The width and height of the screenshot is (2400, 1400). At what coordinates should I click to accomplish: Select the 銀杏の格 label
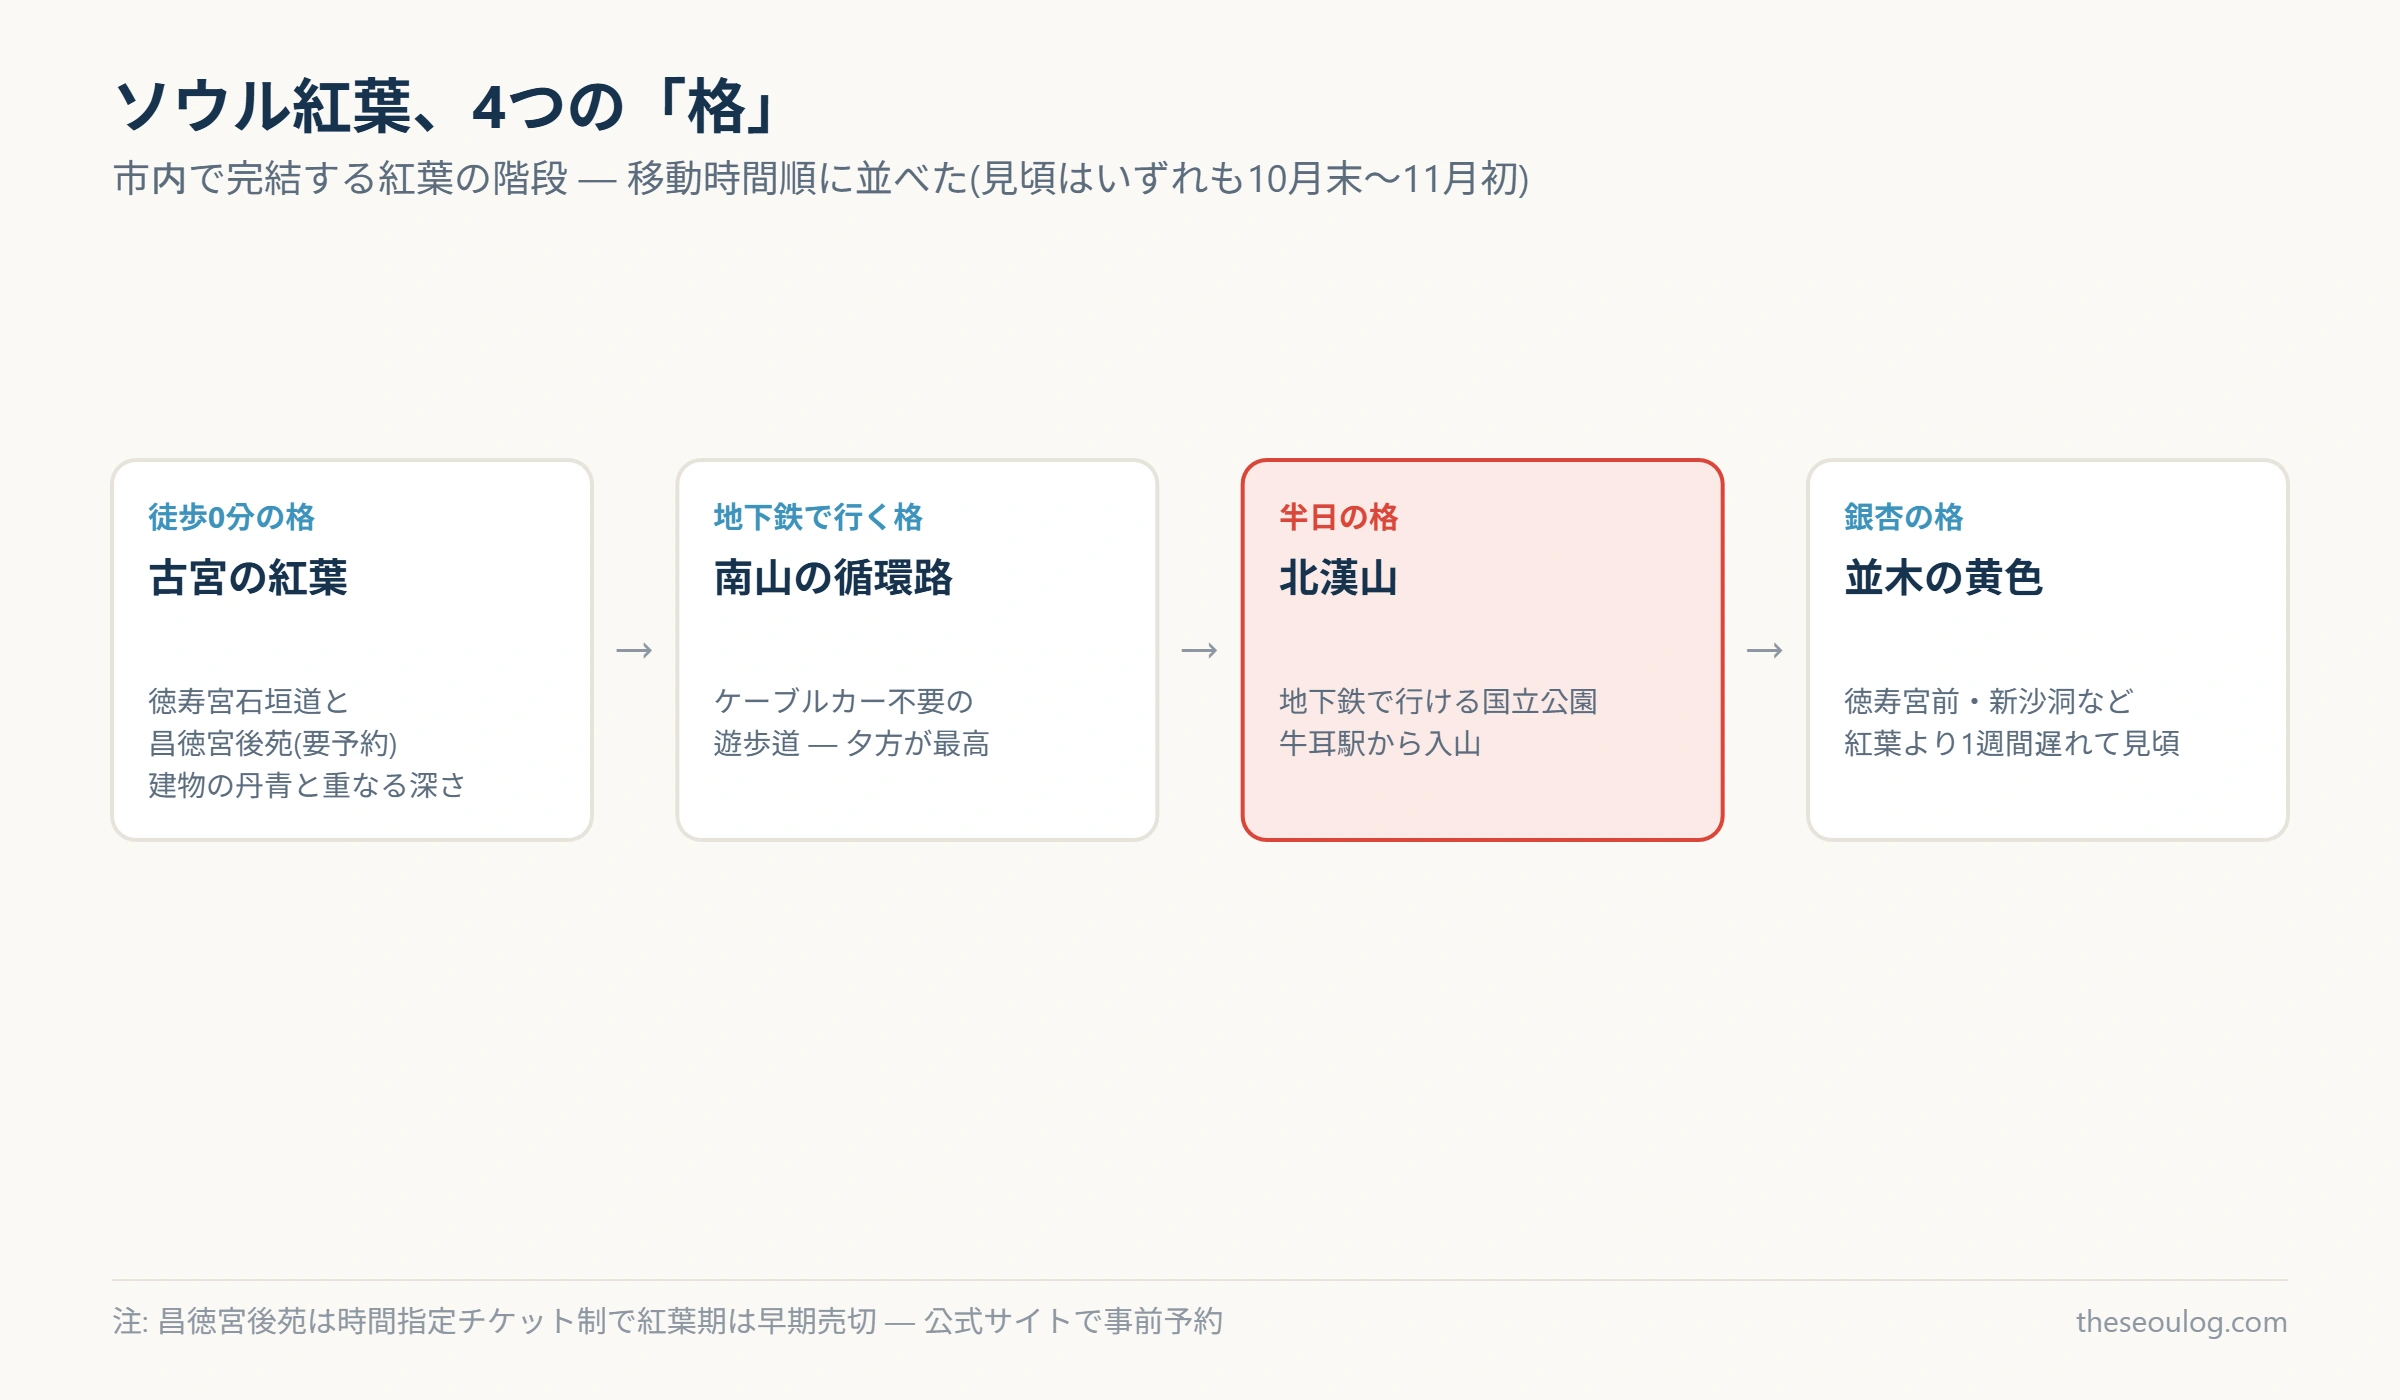[x=1903, y=517]
